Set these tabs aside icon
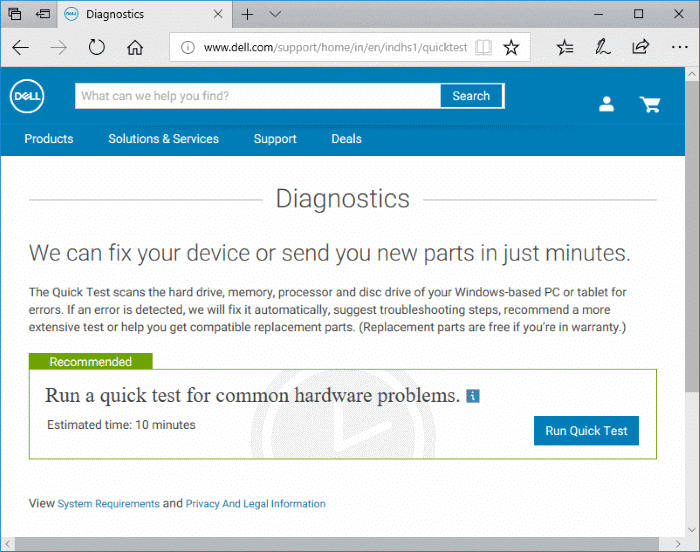 pos(43,14)
